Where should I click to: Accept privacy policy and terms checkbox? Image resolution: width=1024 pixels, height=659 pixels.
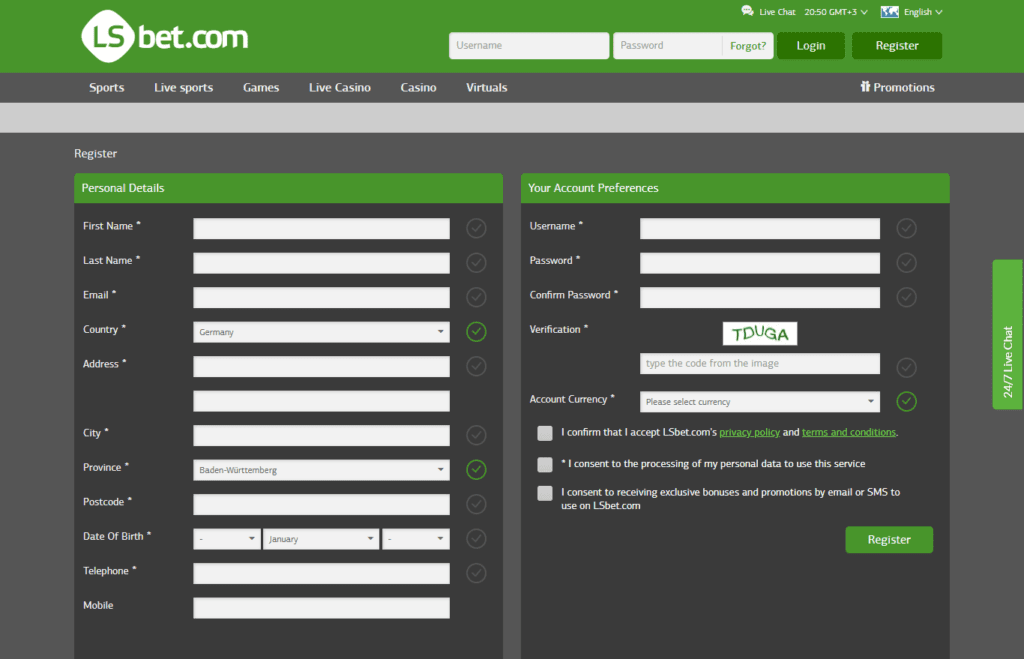coord(545,433)
